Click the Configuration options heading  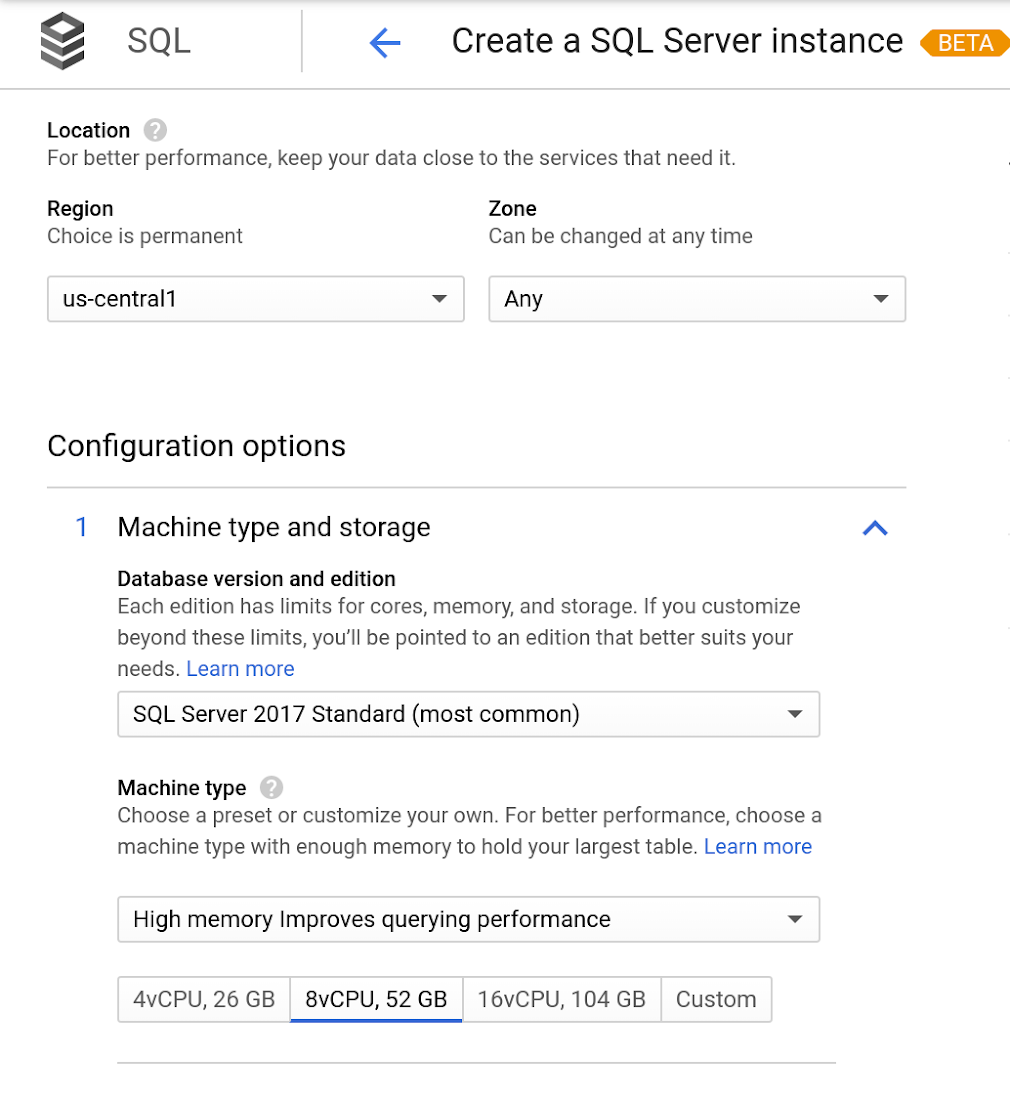click(196, 445)
